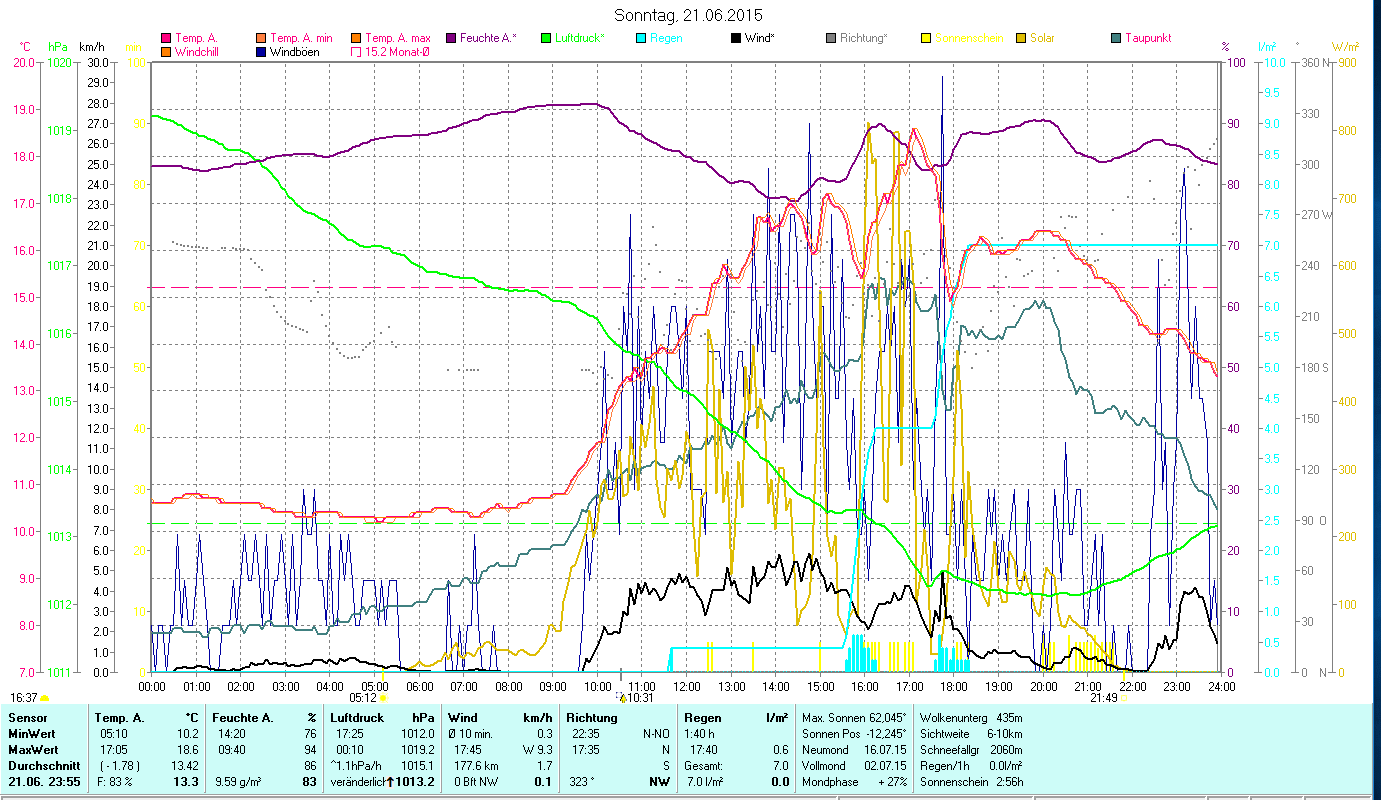
Task: Click the sun icon beside 16:37
Action: [45, 698]
